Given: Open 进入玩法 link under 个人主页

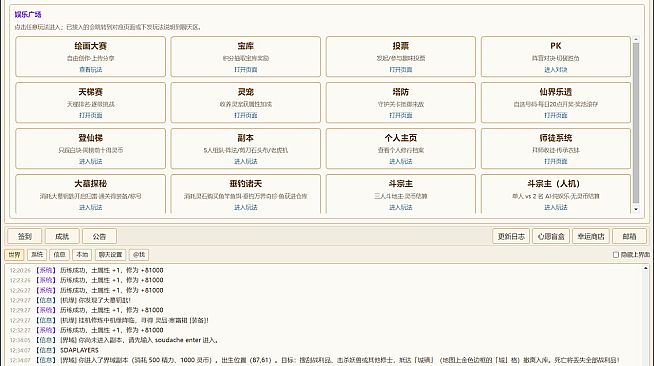Looking at the screenshot, I should (401, 161).
